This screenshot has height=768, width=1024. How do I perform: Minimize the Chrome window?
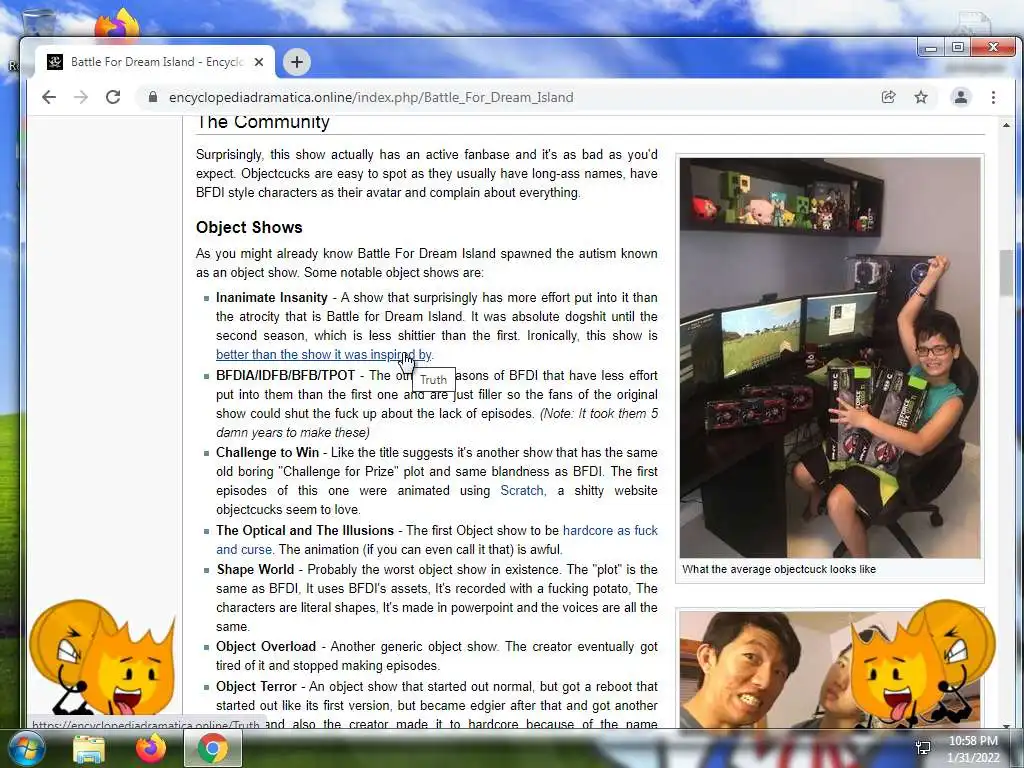[931, 48]
